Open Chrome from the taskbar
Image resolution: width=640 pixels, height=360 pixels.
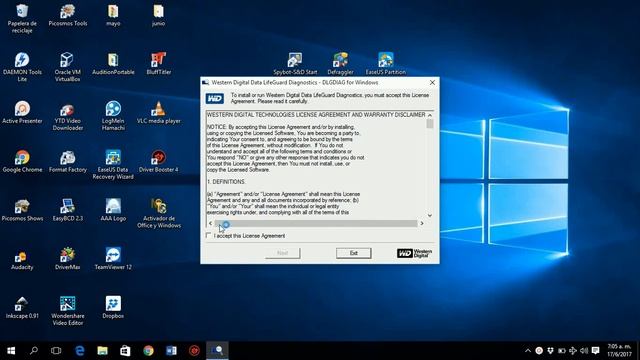pyautogui.click(x=148, y=351)
